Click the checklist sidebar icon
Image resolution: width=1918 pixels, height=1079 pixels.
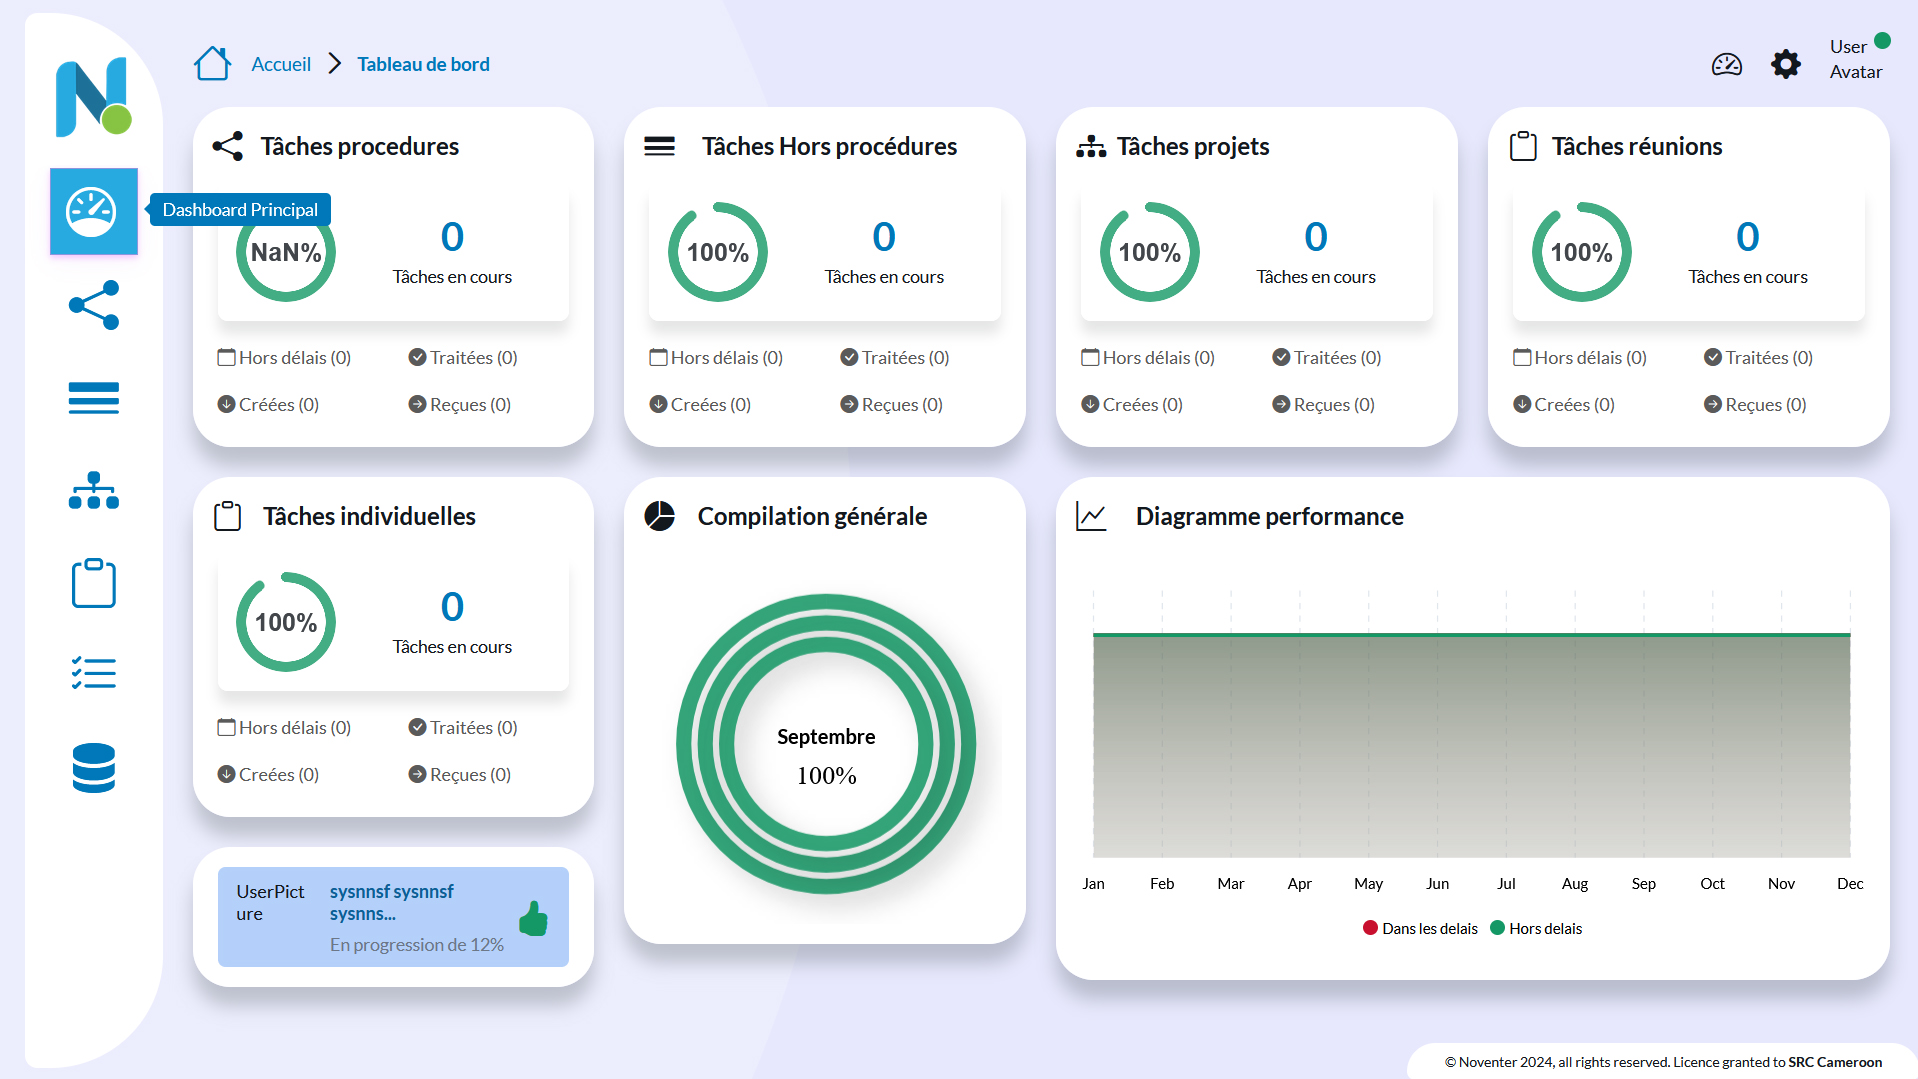click(93, 673)
